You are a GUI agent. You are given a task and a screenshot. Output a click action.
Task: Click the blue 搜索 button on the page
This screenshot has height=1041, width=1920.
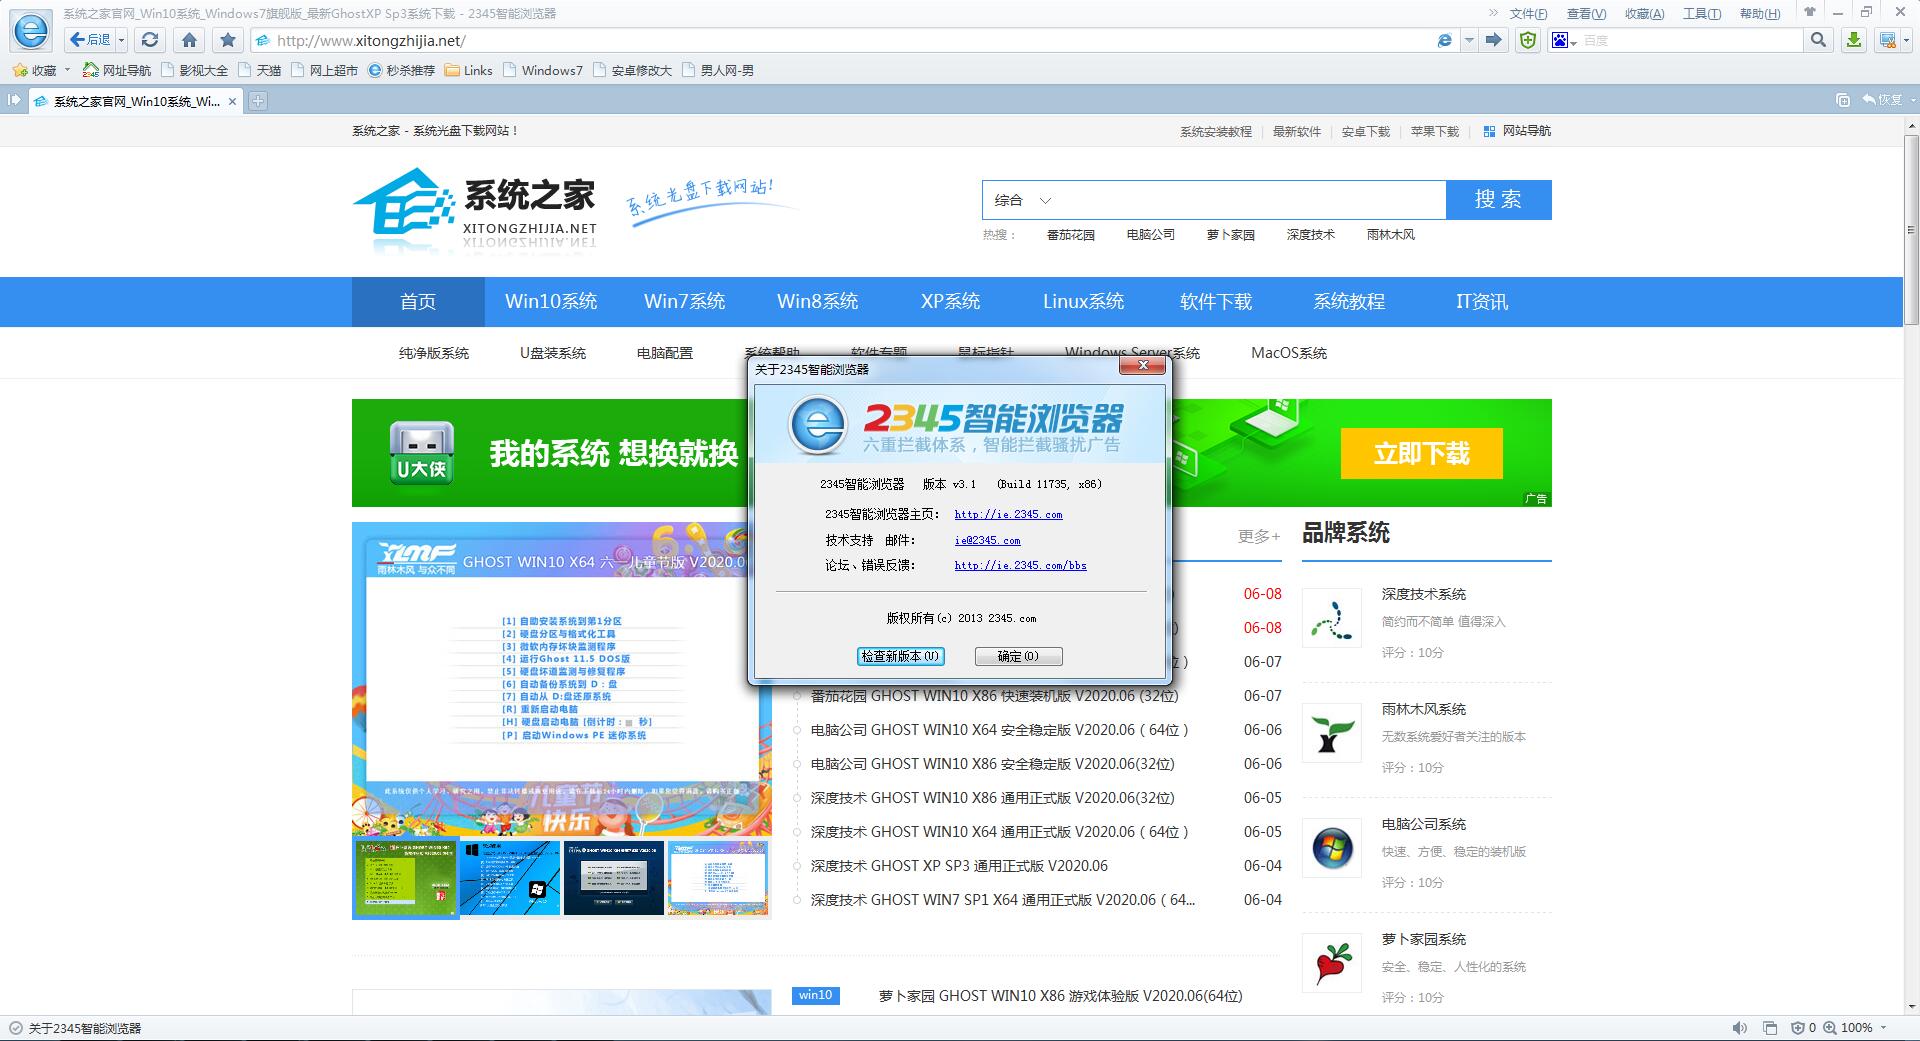[1499, 200]
